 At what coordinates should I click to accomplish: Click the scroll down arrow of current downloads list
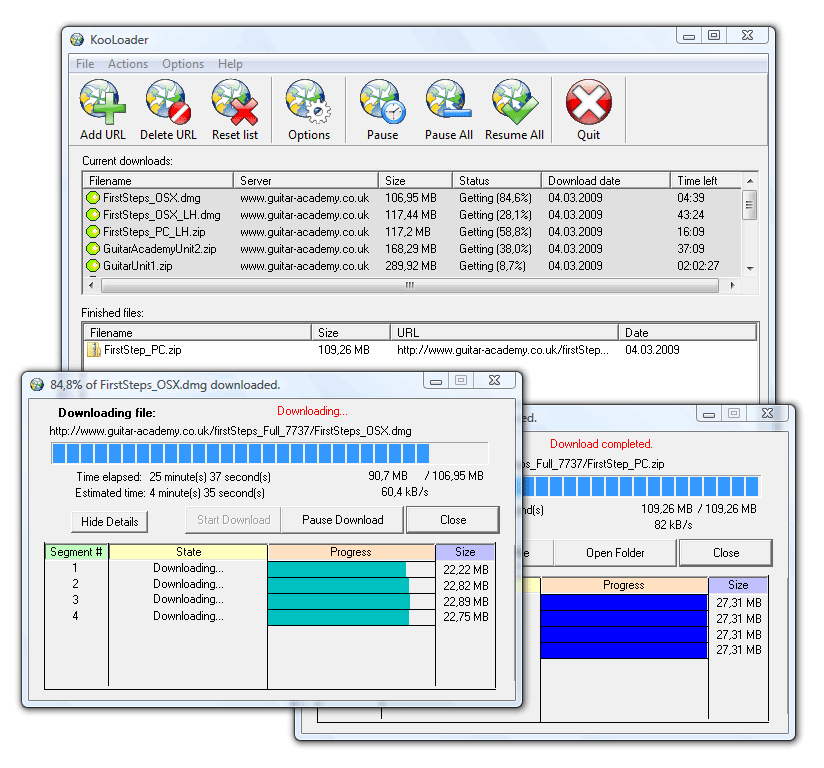[750, 269]
